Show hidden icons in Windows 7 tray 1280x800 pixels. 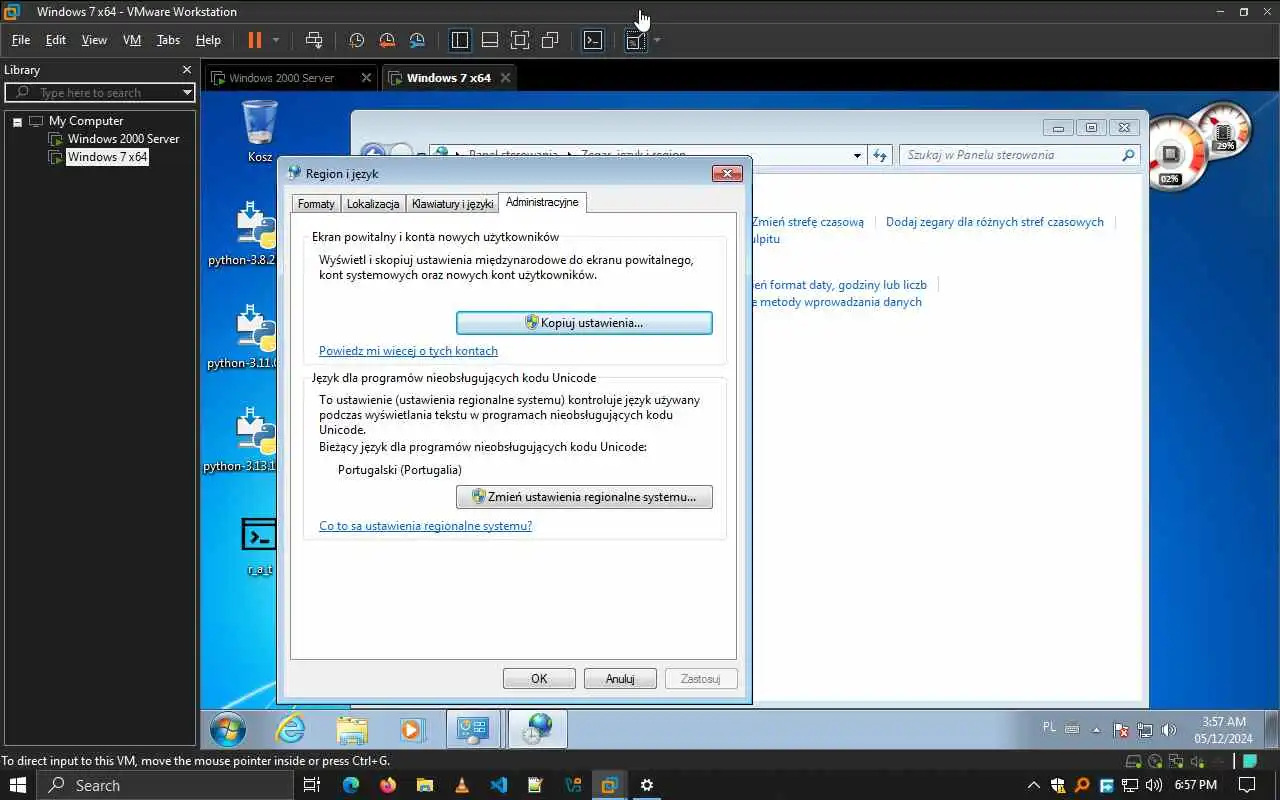1096,730
